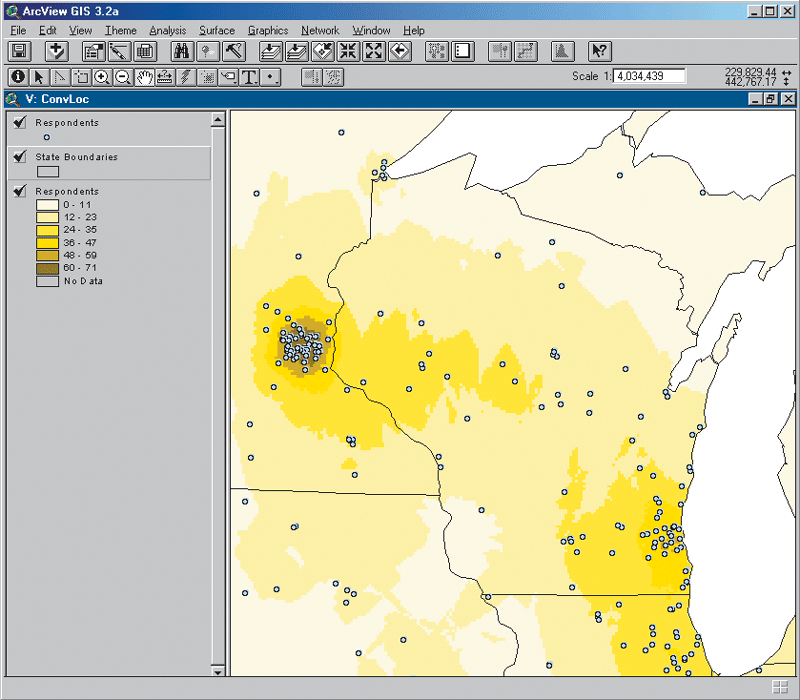This screenshot has height=700, width=800.
Task: Click the 60 - 71 legend color swatch
Action: click(47, 269)
